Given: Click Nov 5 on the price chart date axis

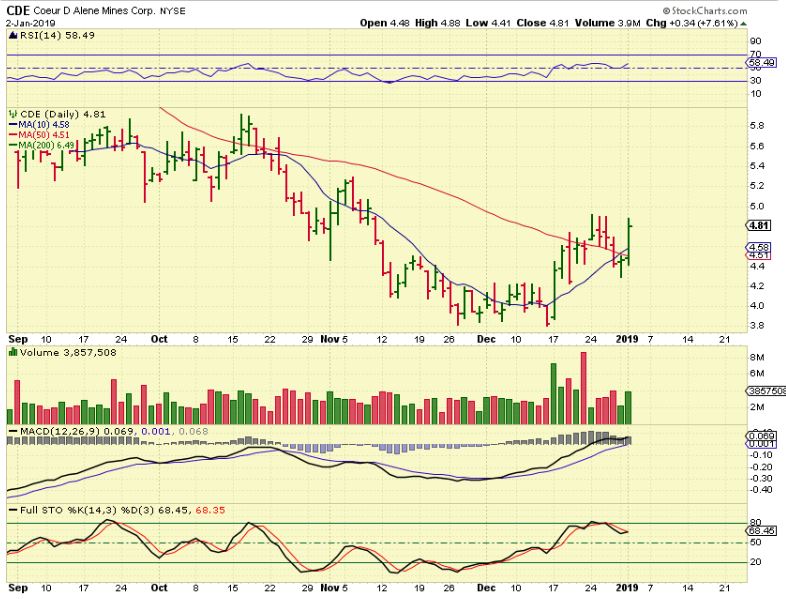Looking at the screenshot, I should pos(334,339).
